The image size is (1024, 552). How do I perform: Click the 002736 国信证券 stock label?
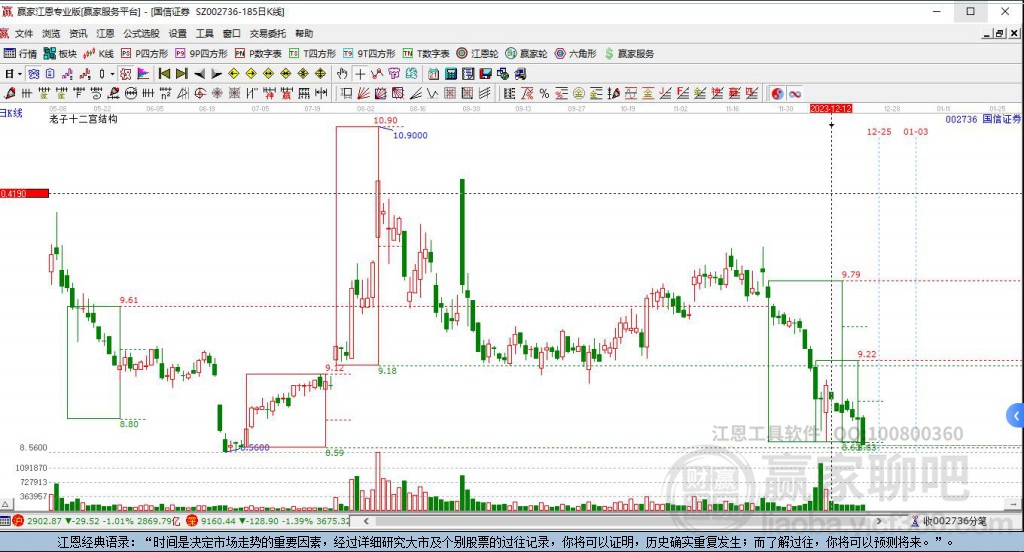click(x=983, y=119)
